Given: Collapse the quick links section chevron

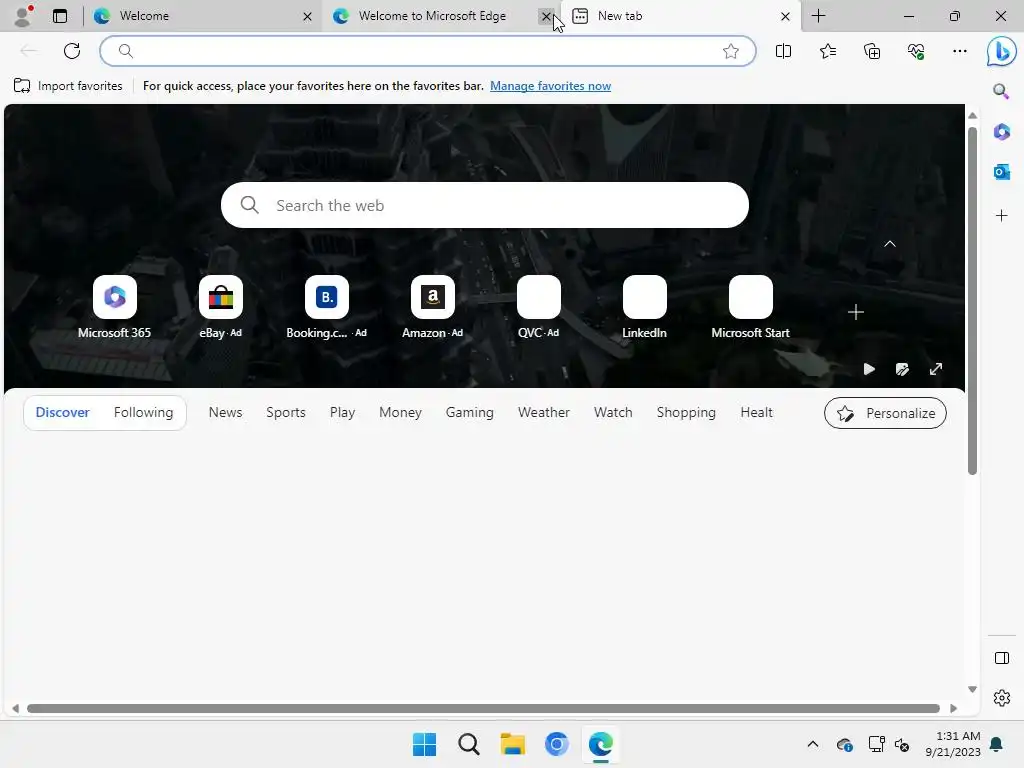Looking at the screenshot, I should pyautogui.click(x=889, y=244).
